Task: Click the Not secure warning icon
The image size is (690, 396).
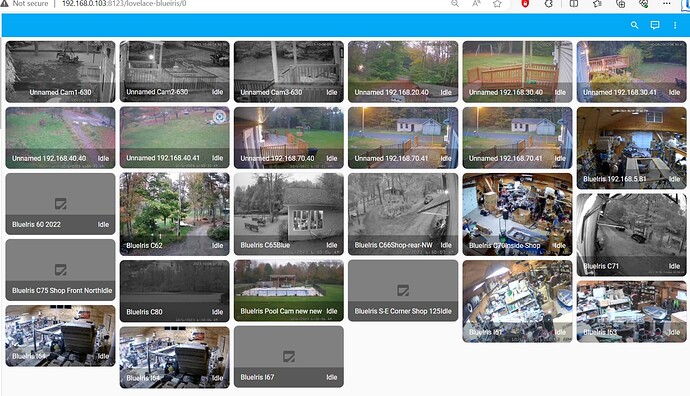Action: pos(4,4)
